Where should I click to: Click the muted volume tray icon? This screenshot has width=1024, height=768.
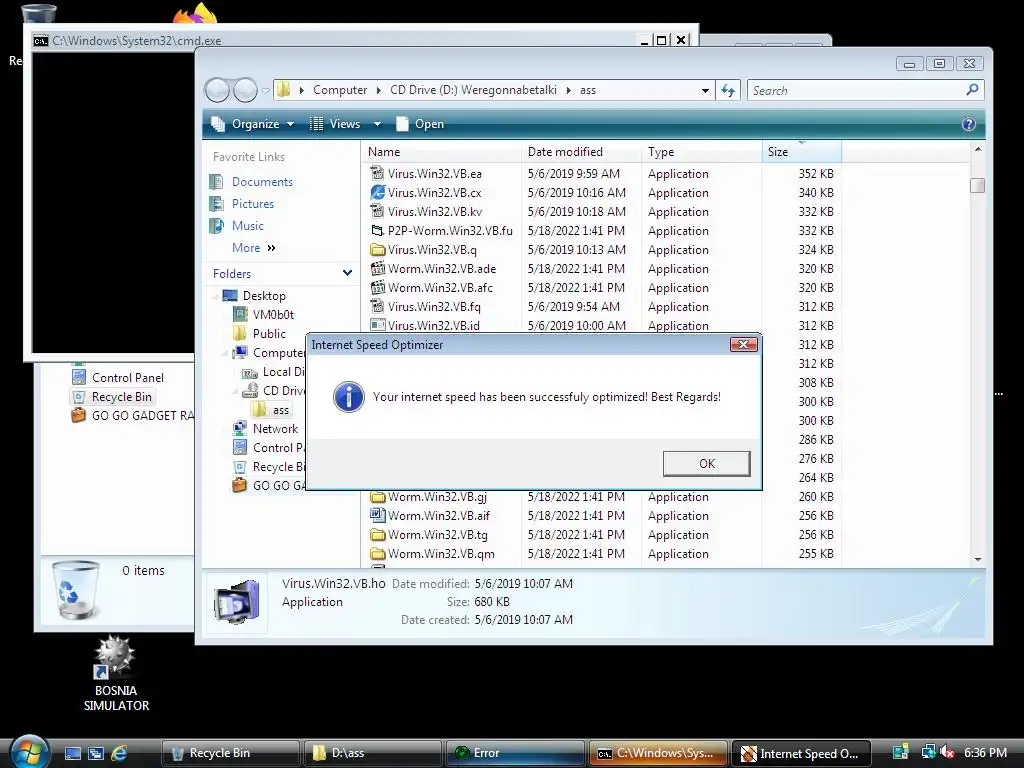947,752
